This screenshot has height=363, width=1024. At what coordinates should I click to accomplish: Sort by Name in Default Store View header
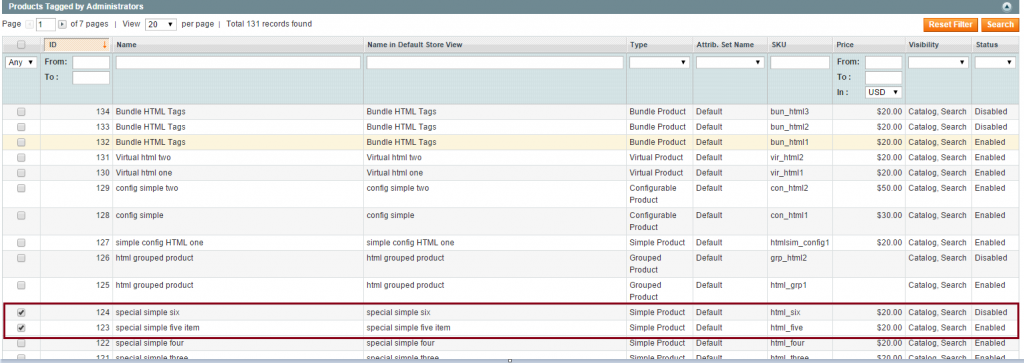[x=415, y=45]
